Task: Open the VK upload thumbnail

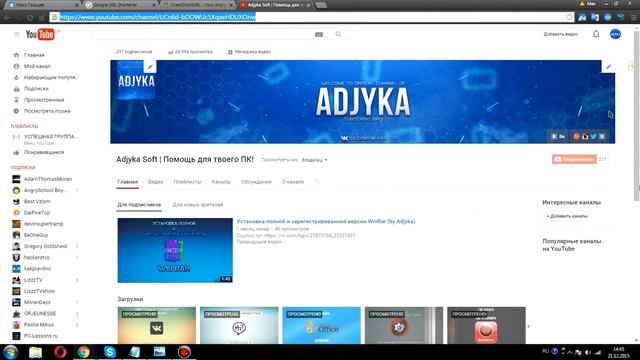Action: tap(157, 325)
